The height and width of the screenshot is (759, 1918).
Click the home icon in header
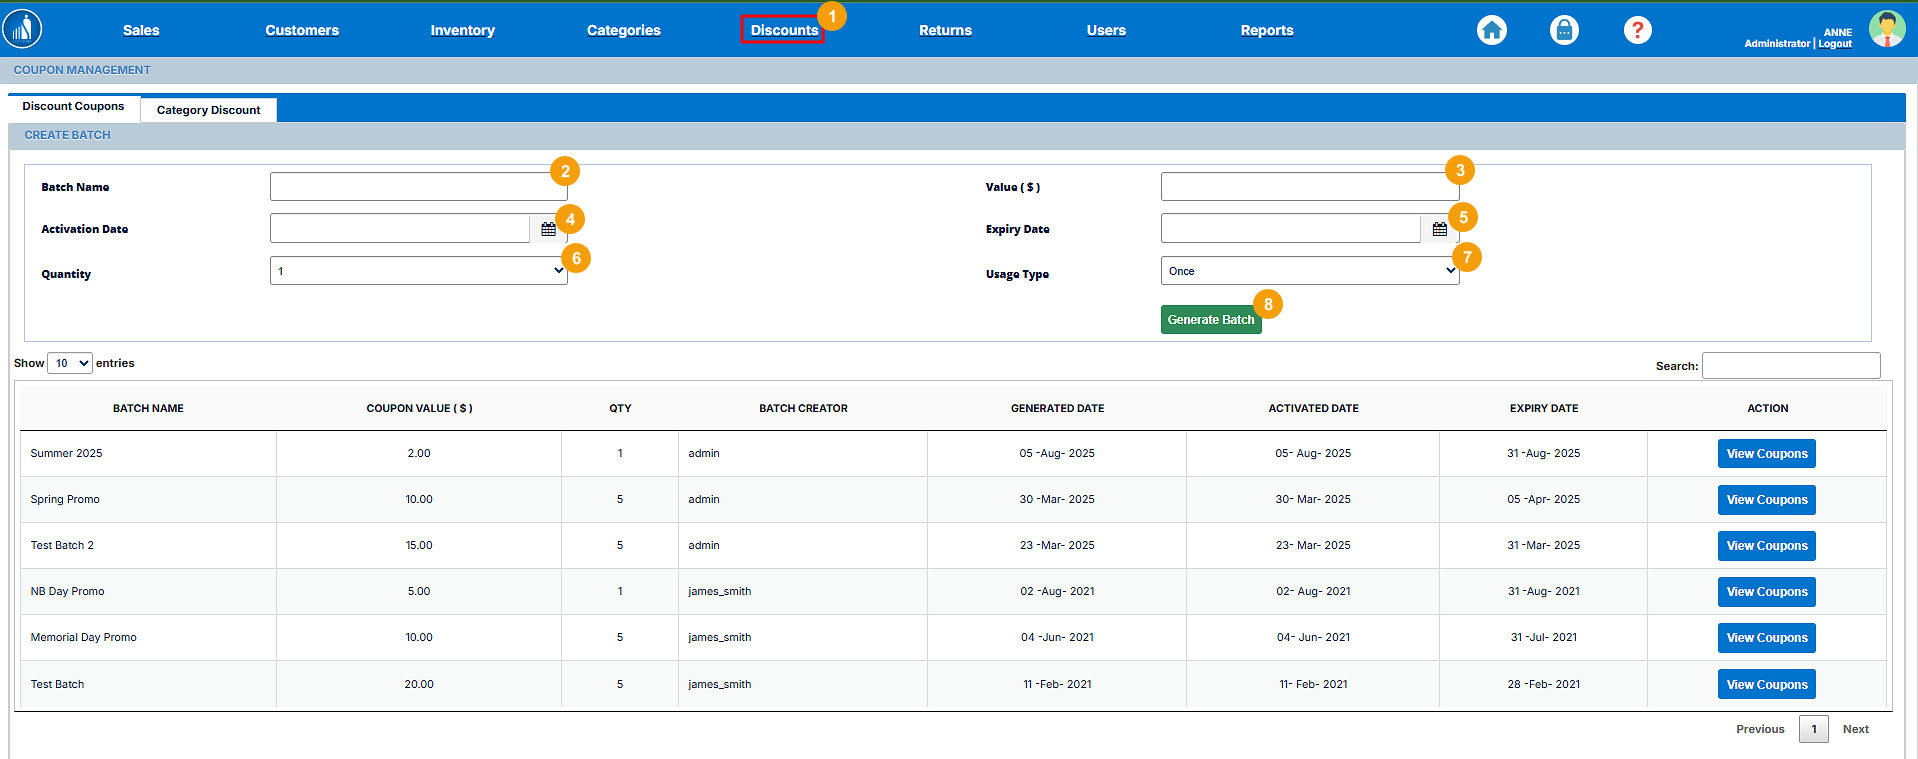(x=1491, y=30)
